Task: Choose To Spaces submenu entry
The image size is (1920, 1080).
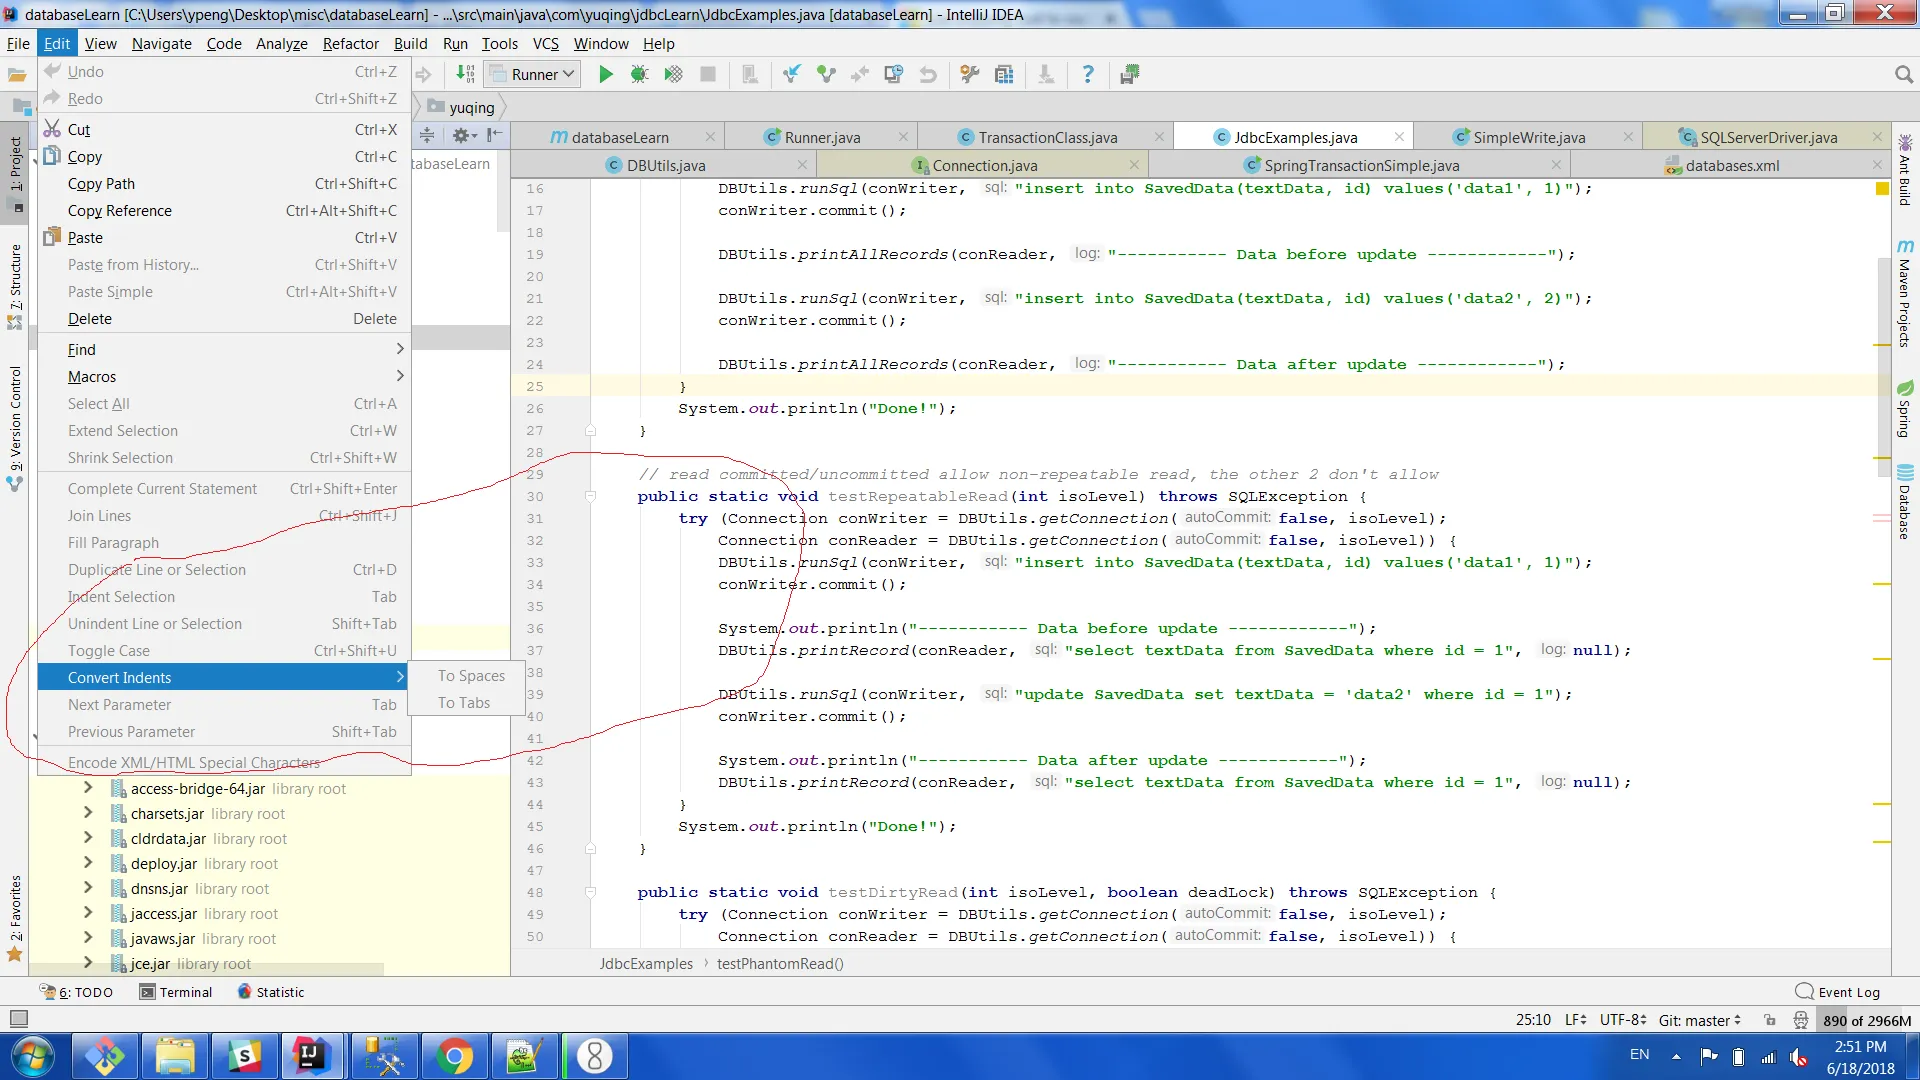Action: pyautogui.click(x=471, y=676)
